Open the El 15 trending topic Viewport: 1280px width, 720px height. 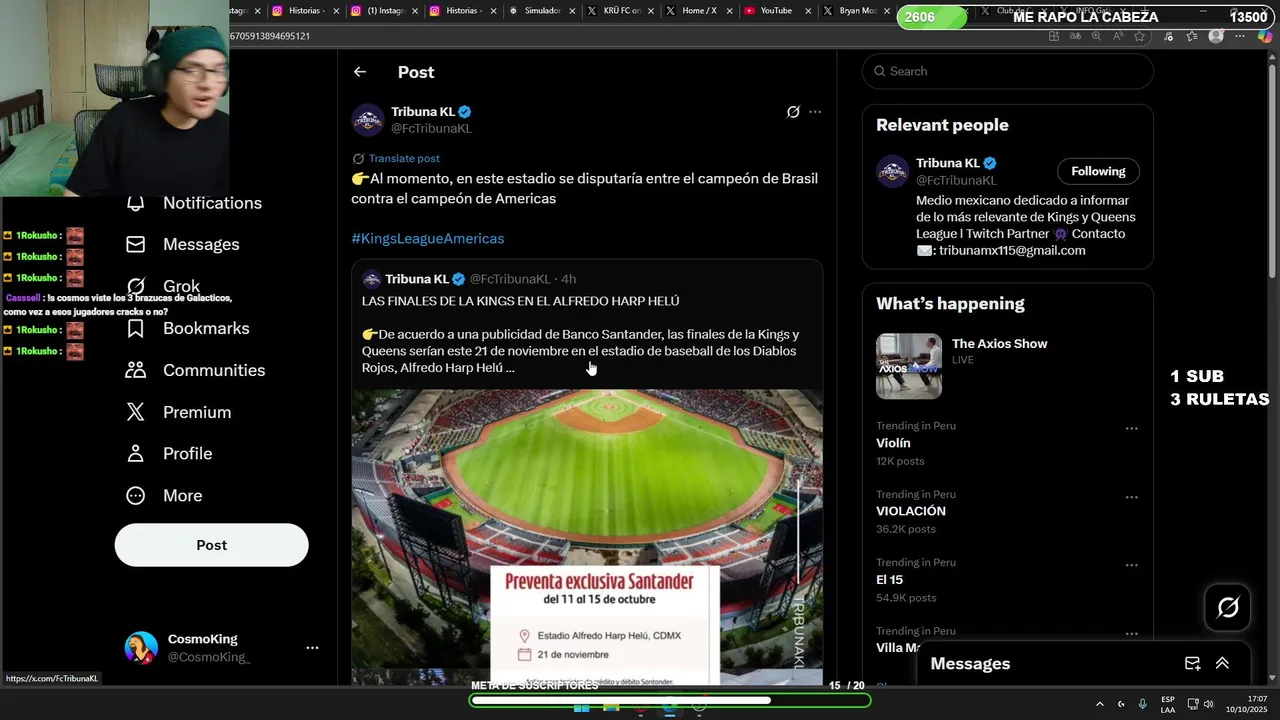point(889,579)
